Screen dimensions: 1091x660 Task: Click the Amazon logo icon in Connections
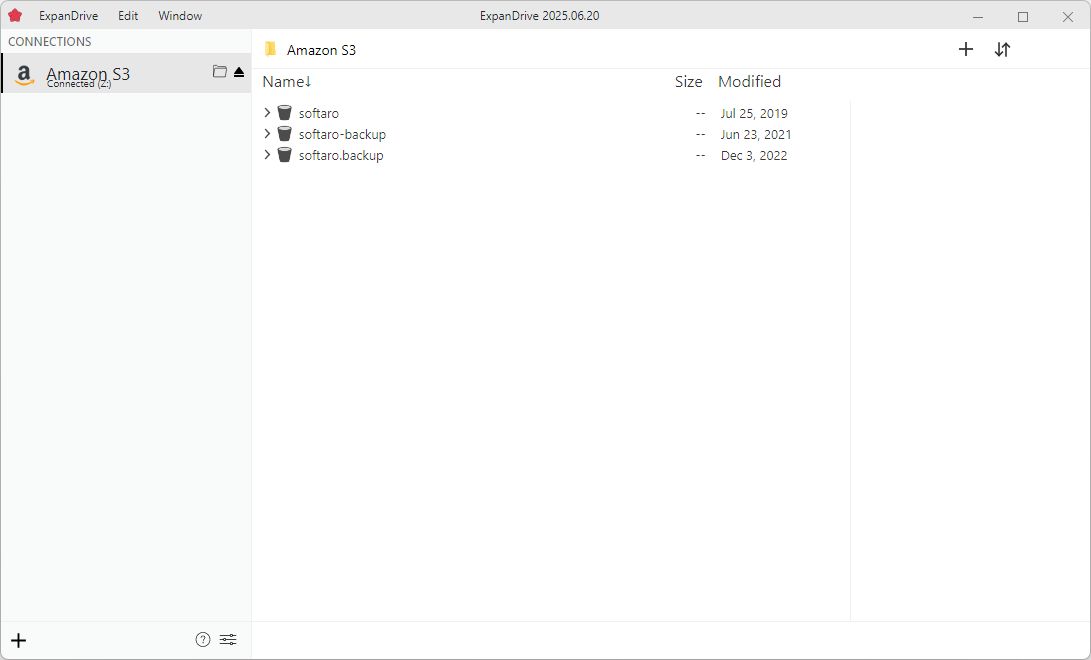(24, 75)
